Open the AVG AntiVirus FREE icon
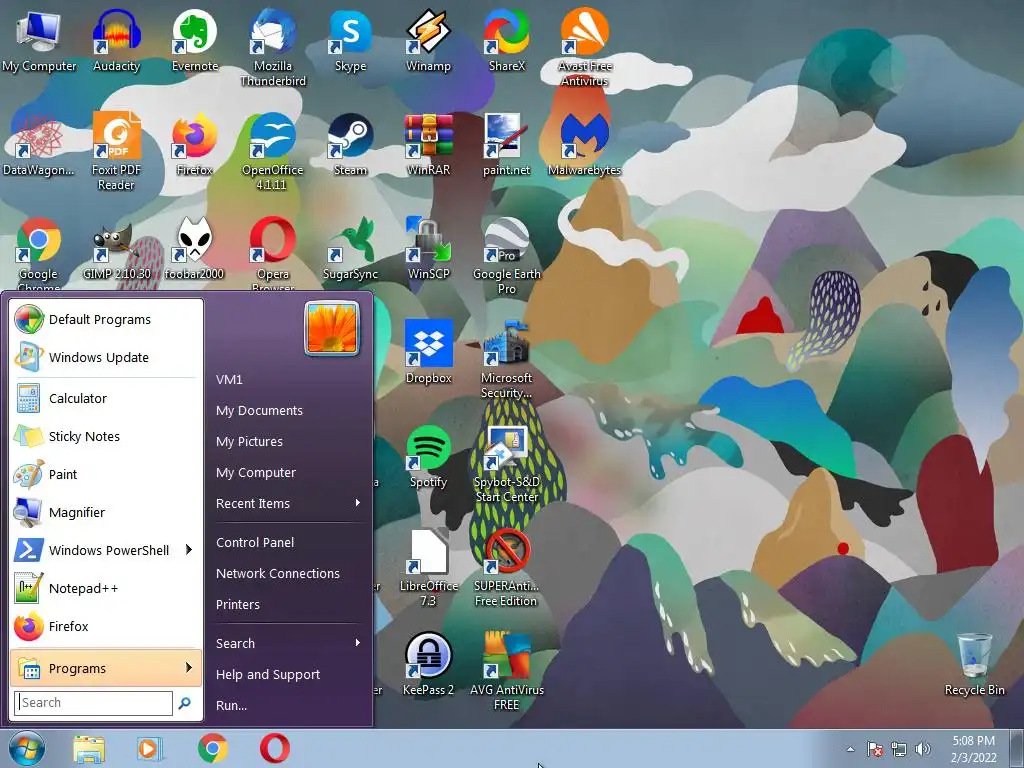The image size is (1024, 768). (x=507, y=670)
